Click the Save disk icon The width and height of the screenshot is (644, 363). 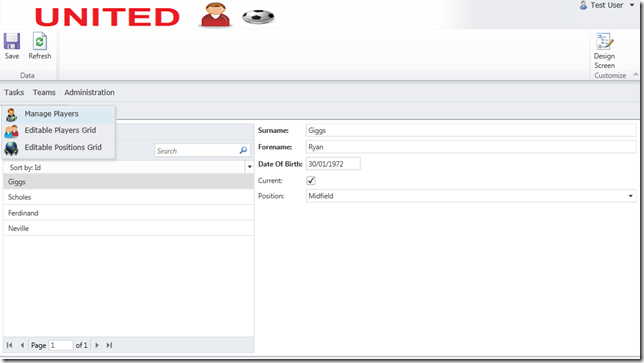coord(12,41)
